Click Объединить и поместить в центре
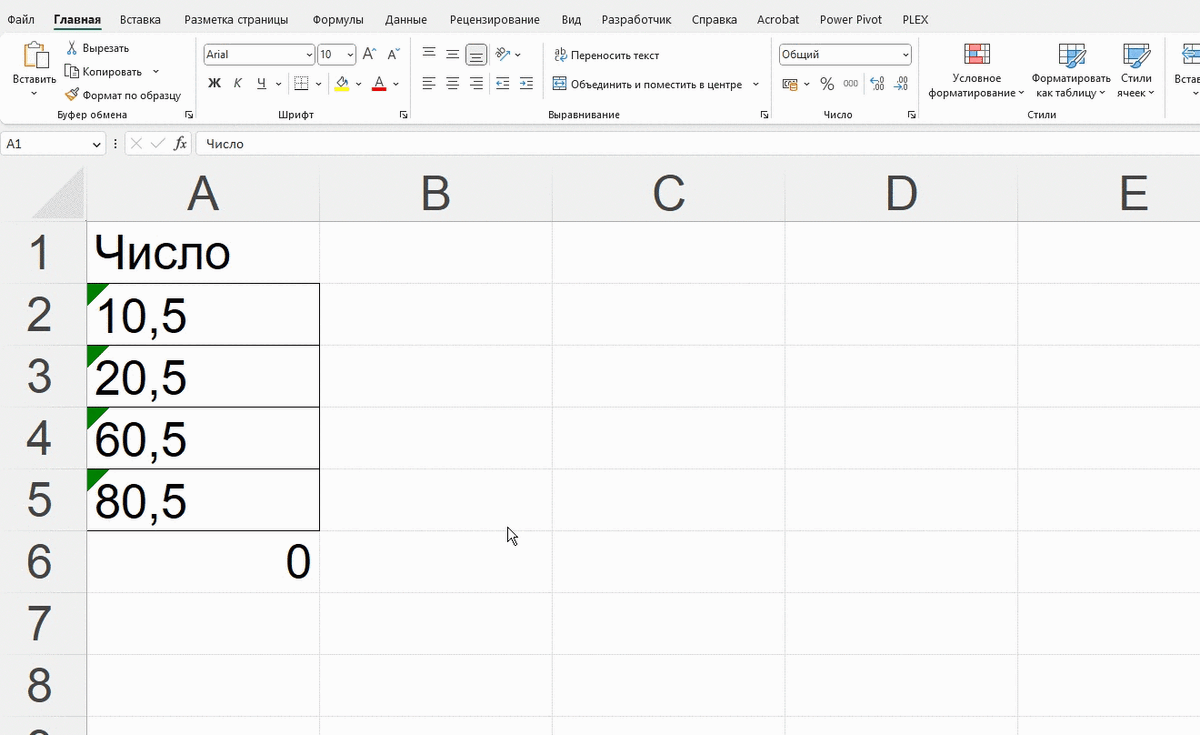Screen dimensions: 1200x735 [648, 84]
